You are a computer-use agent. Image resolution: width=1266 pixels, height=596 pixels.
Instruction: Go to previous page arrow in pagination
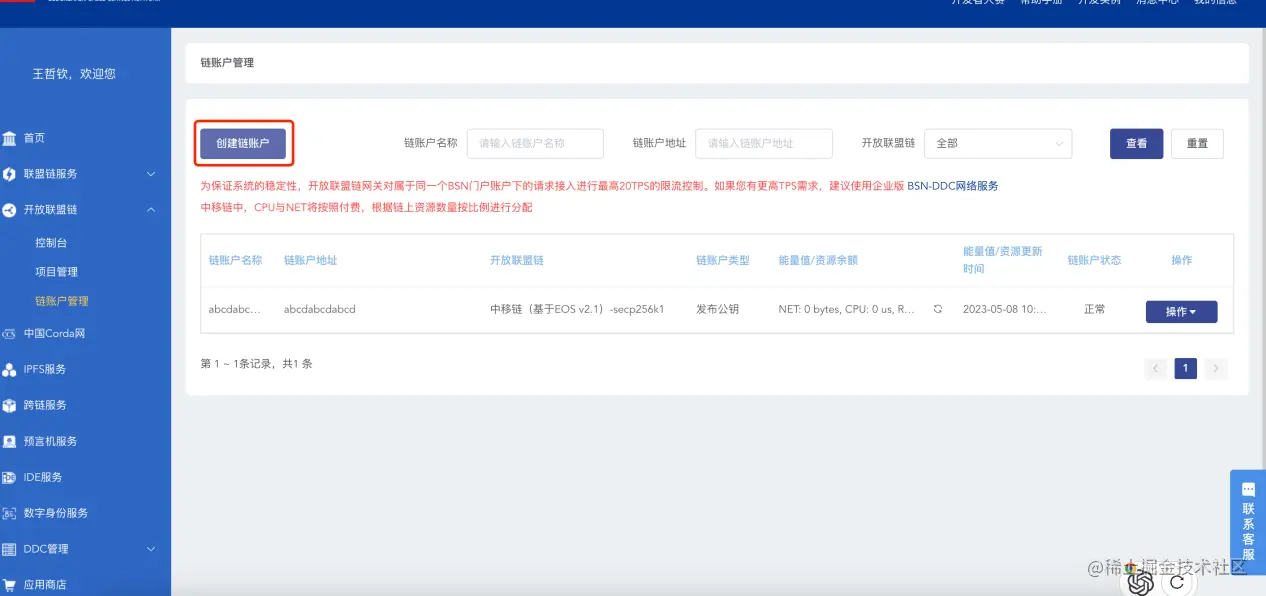(x=1156, y=368)
